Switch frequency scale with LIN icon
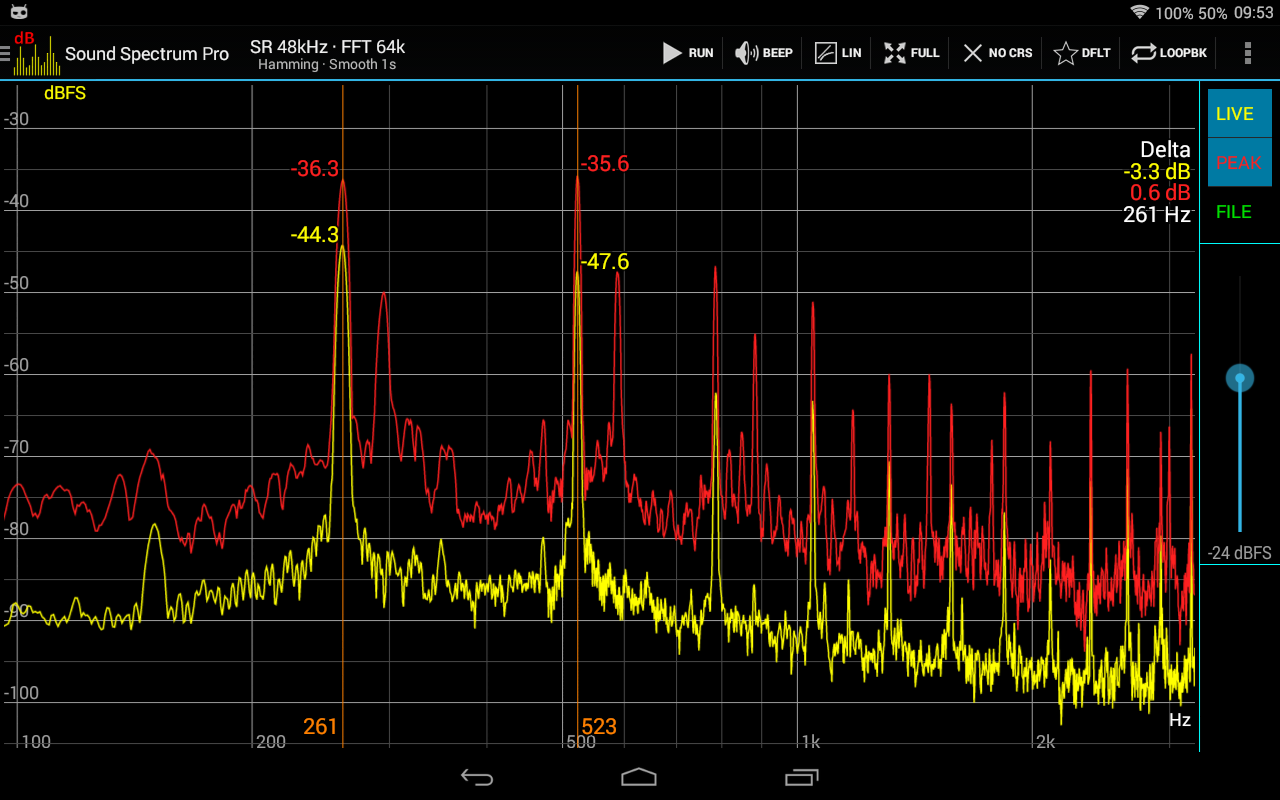Image resolution: width=1280 pixels, height=800 pixels. tap(837, 53)
